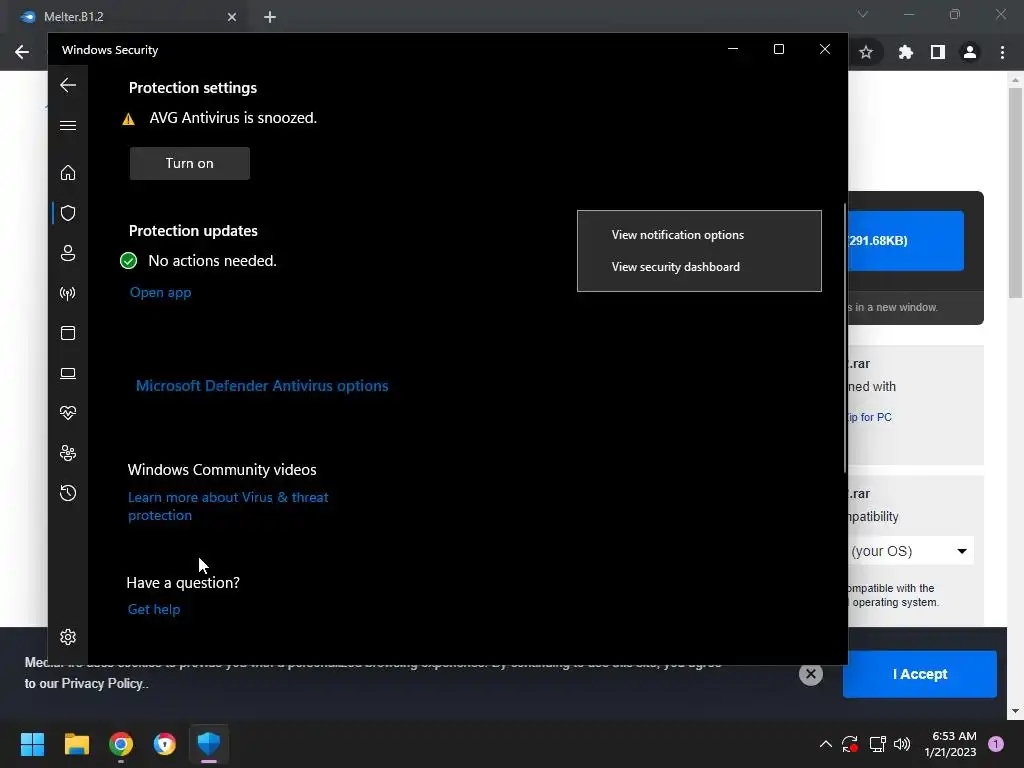Open the clock showing 6:53 AM
Viewport: 1024px width, 768px height.
pos(950,744)
